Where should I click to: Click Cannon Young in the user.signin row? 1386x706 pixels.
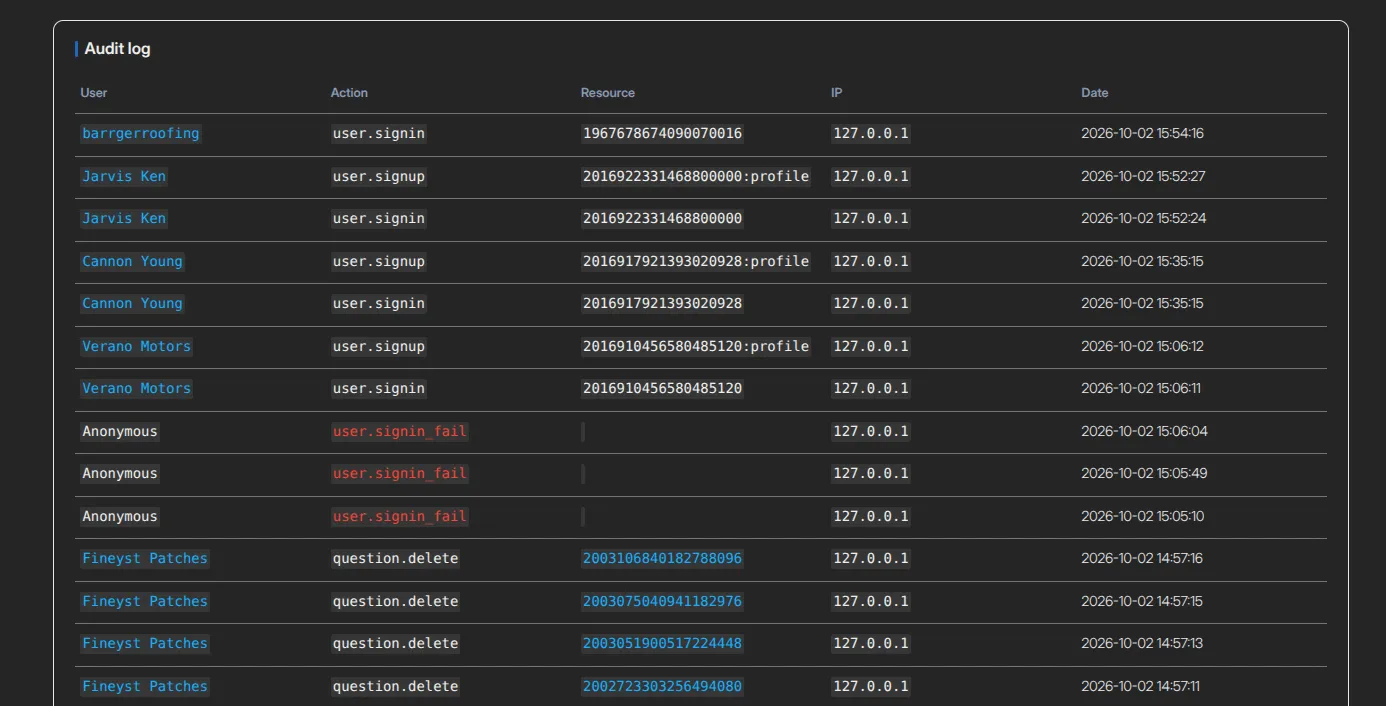pos(133,303)
